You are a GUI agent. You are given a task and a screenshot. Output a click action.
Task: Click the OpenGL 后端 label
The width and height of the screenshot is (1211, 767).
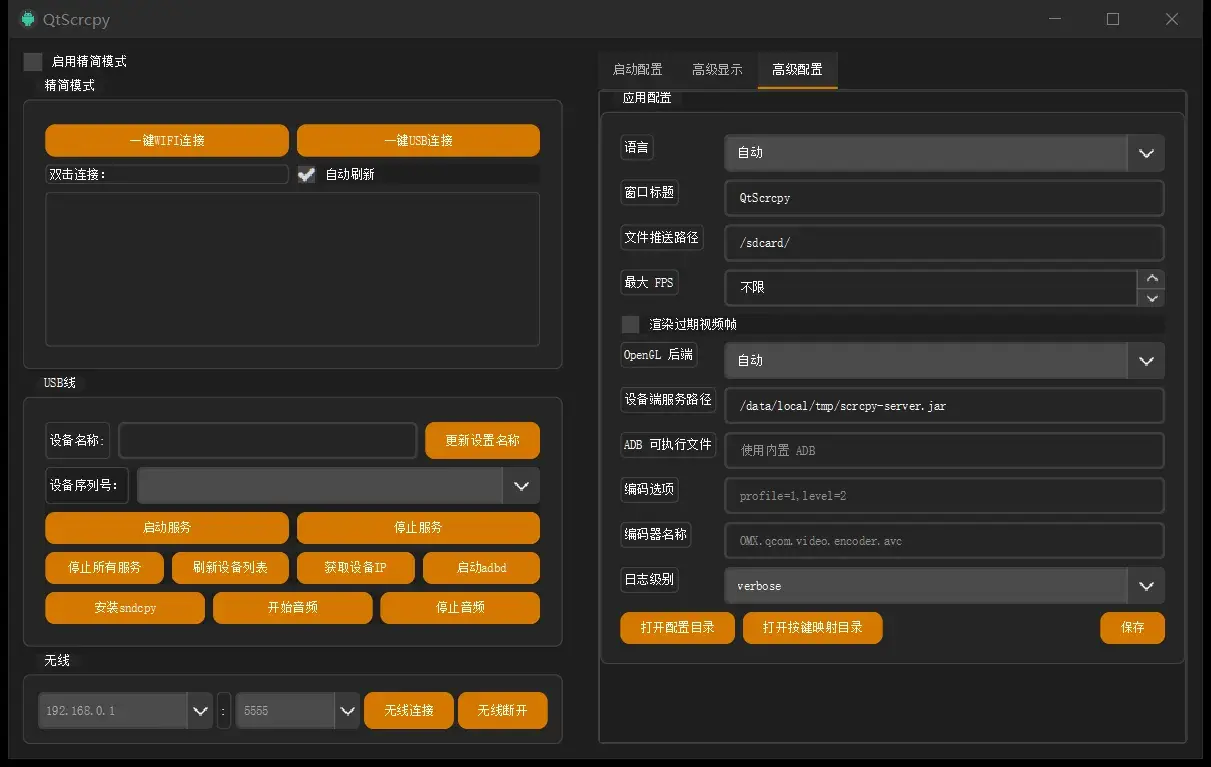[x=658, y=354]
